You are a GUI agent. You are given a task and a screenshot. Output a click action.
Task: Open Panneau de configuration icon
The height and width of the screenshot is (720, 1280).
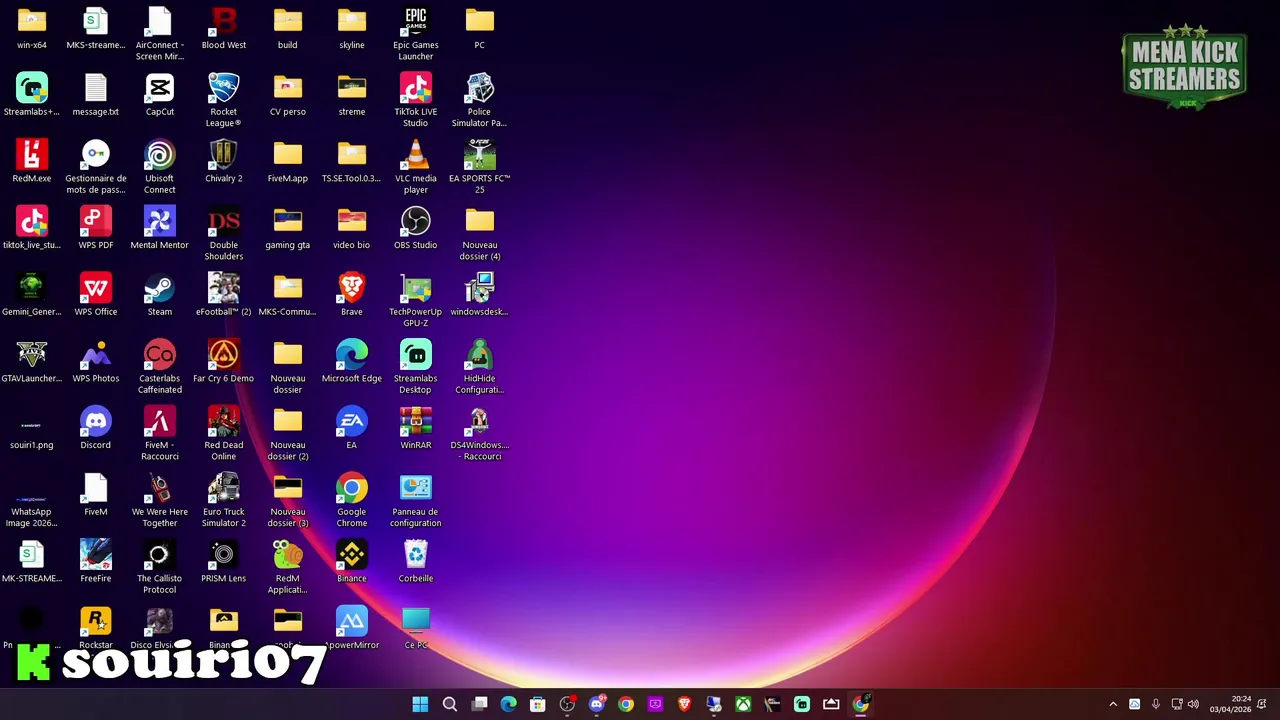coord(416,499)
